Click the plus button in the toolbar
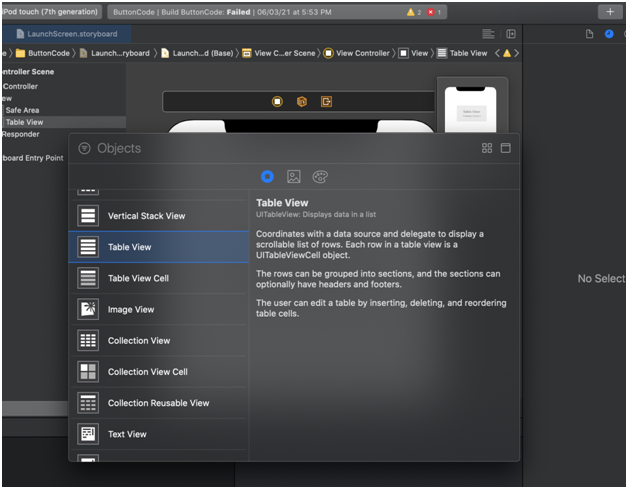The image size is (628, 489). (610, 12)
